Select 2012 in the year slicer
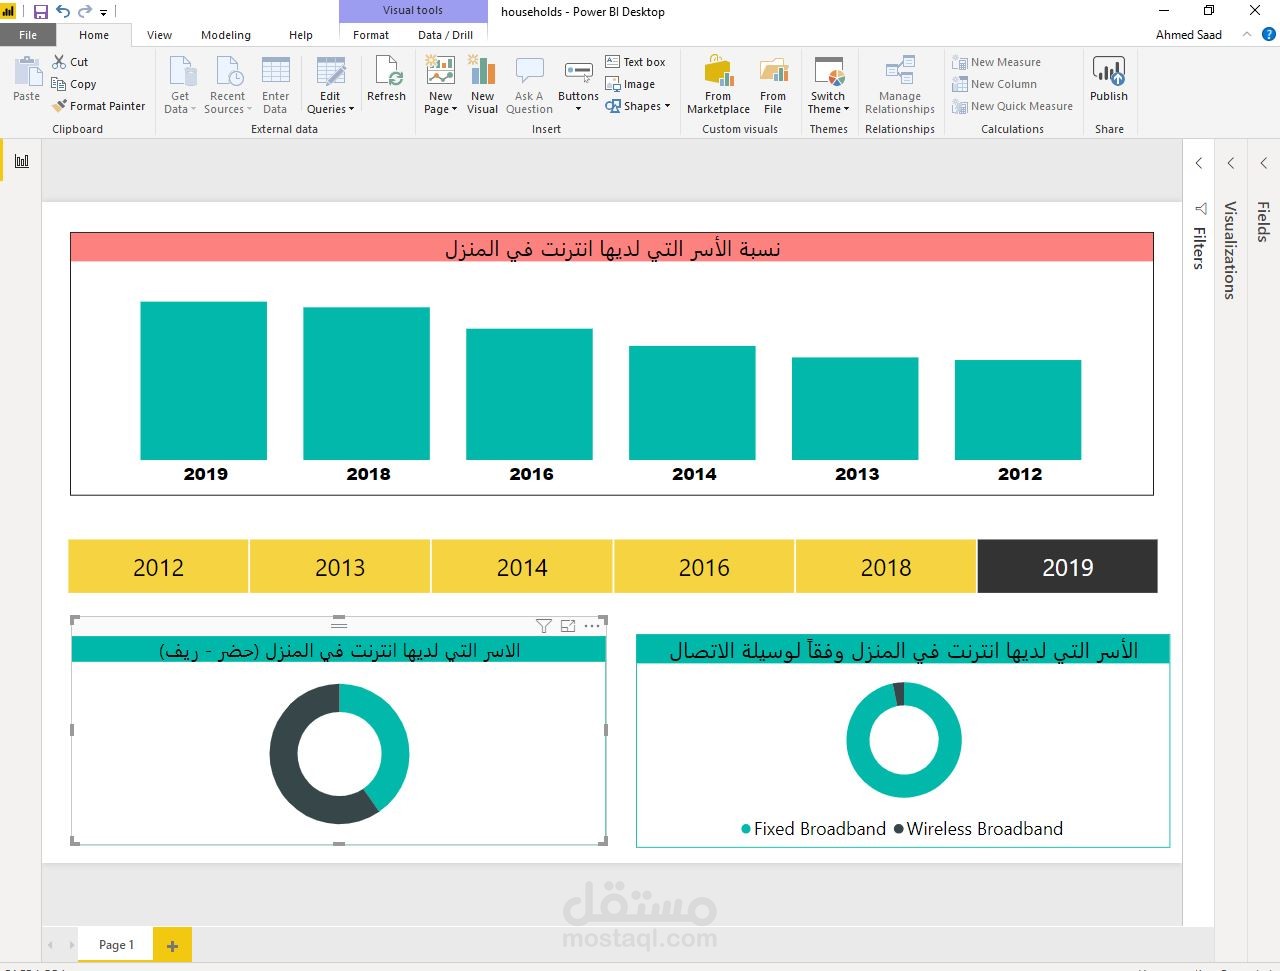1280x971 pixels. tap(158, 566)
